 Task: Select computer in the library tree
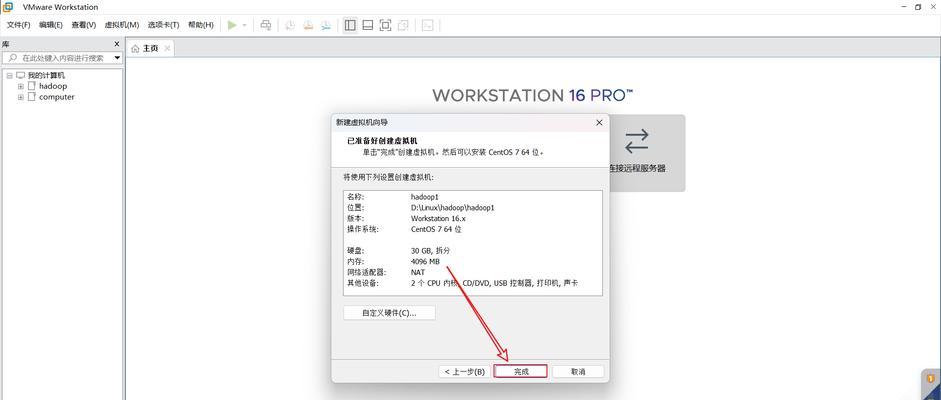[56, 97]
